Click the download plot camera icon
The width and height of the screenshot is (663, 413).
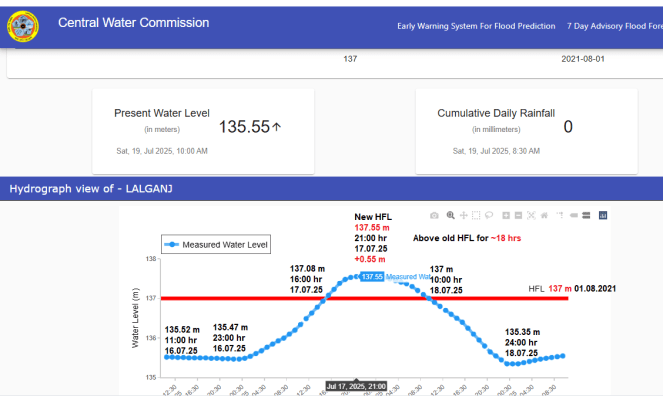pyautogui.click(x=434, y=215)
